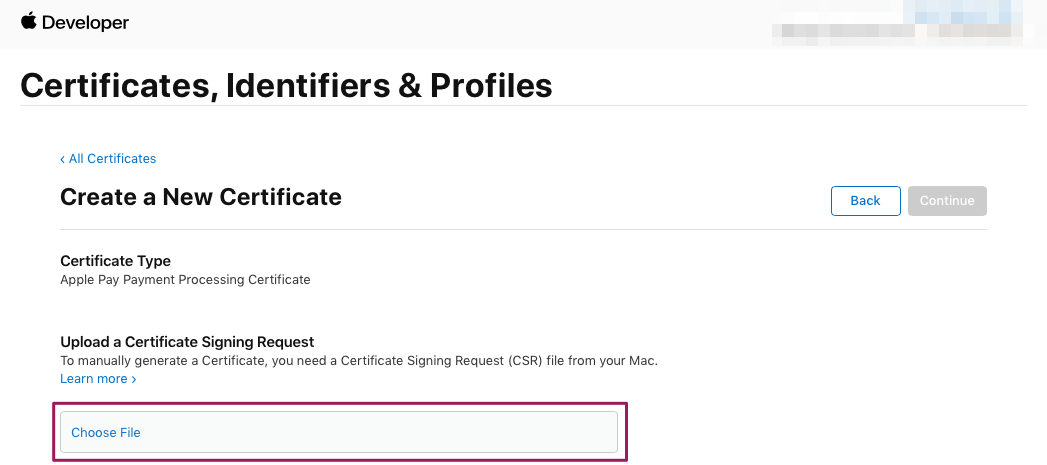Click the chevron before All Certificates
1047x465 pixels.
point(62,159)
